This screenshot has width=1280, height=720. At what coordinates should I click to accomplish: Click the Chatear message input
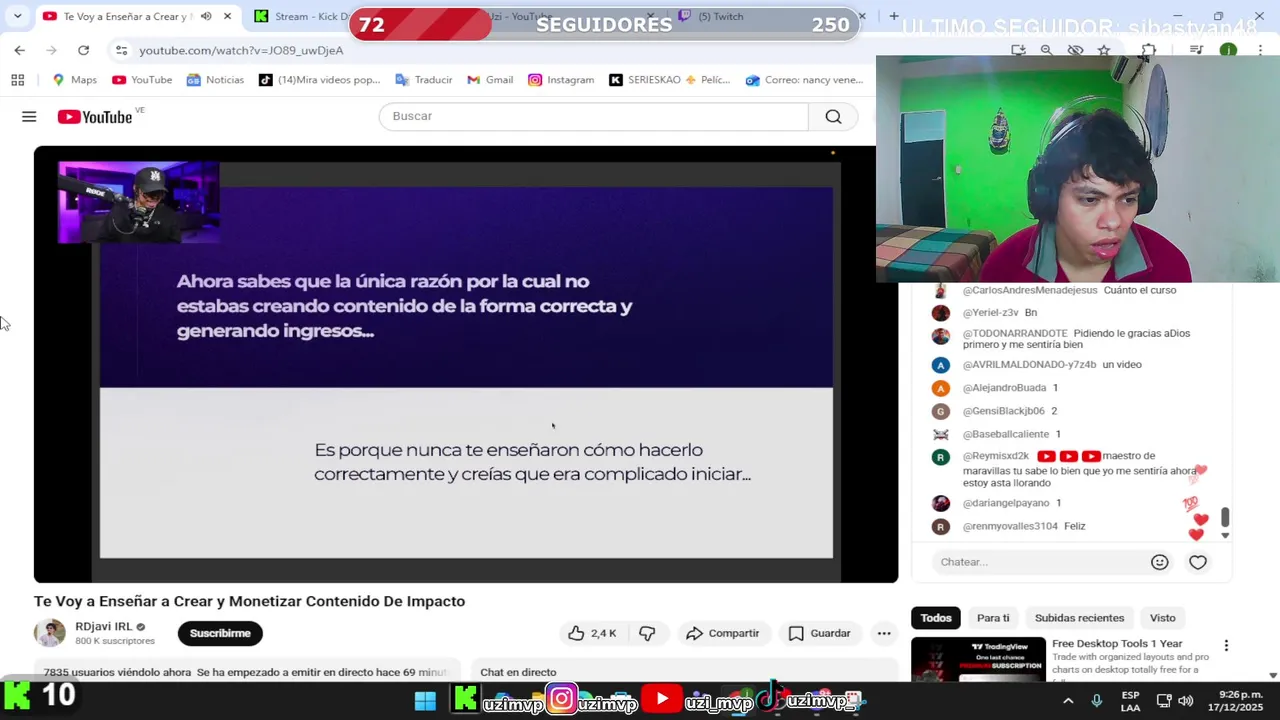[1040, 562]
